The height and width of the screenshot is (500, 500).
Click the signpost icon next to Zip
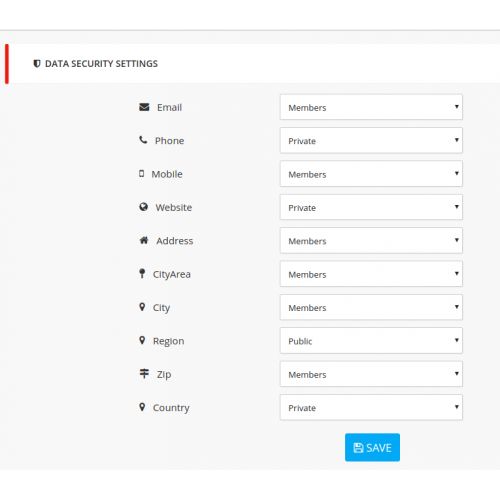point(144,373)
